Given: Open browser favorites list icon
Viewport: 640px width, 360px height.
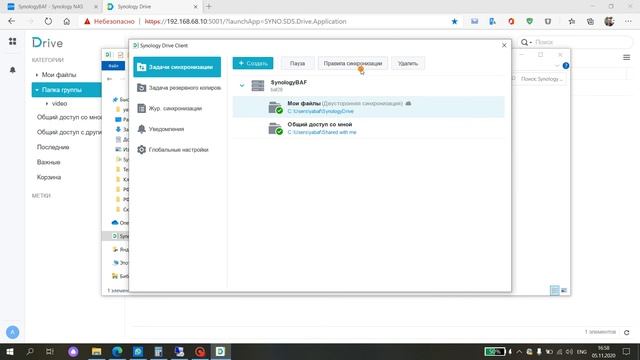Looking at the screenshot, I should [x=571, y=22].
